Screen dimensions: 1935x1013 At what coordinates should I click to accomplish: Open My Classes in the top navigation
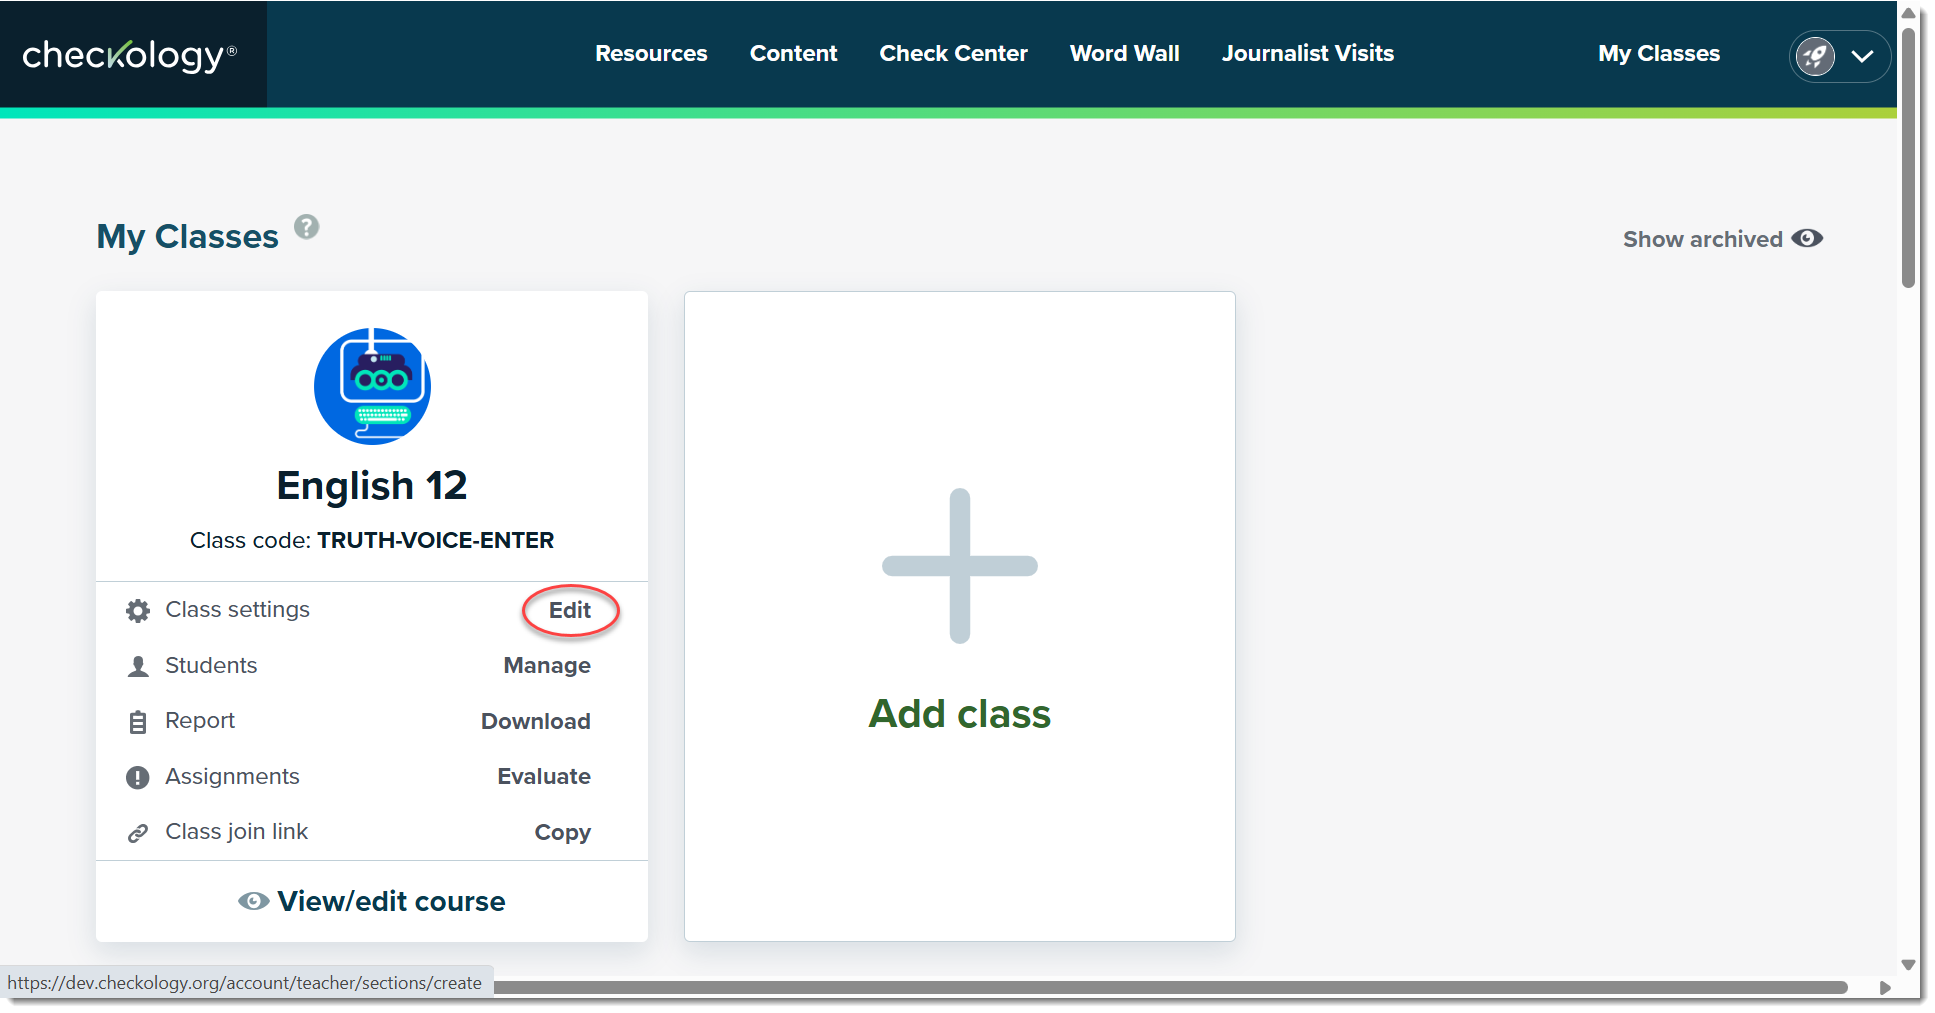pyautogui.click(x=1658, y=54)
